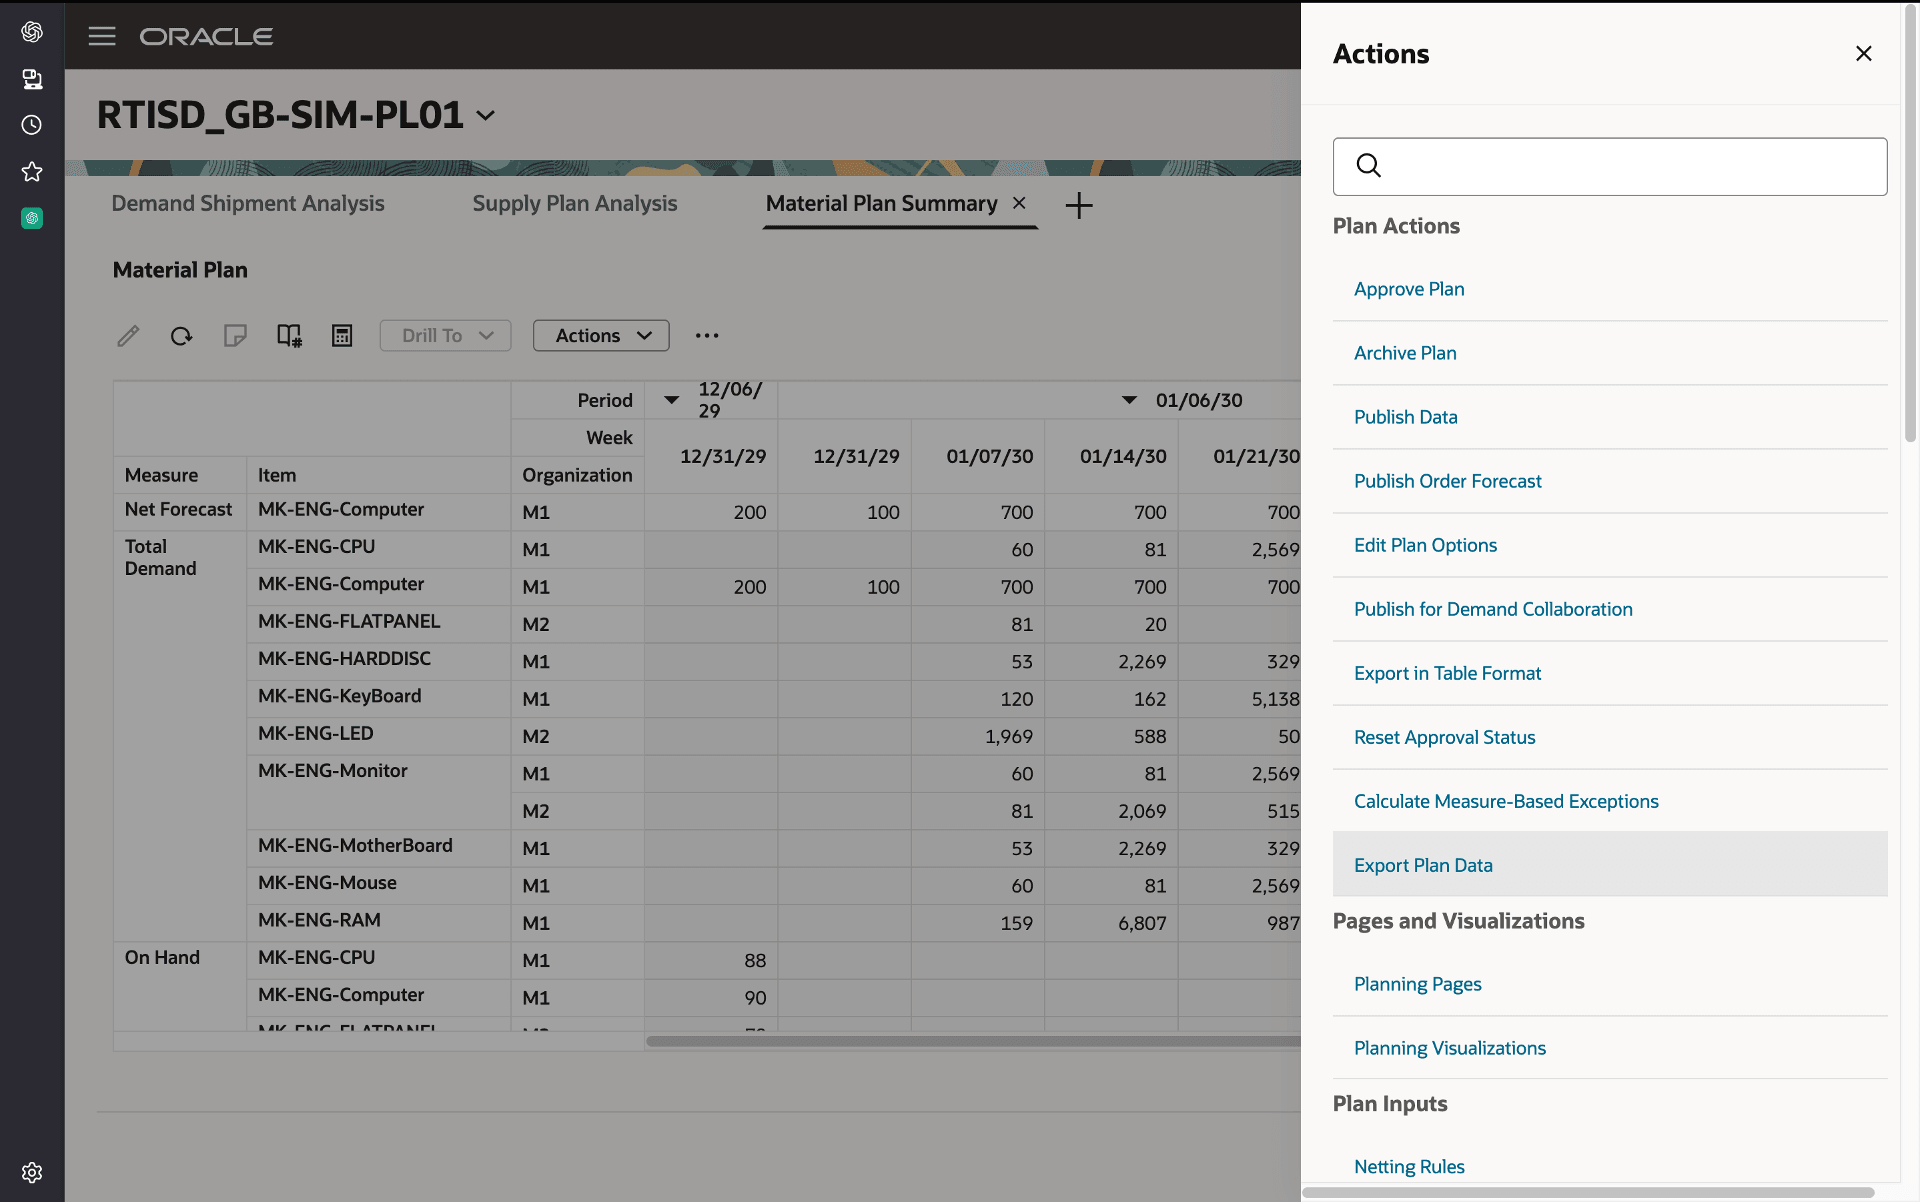Collapse the 12/06/29 period triangle
This screenshot has height=1202, width=1920.
672,400
